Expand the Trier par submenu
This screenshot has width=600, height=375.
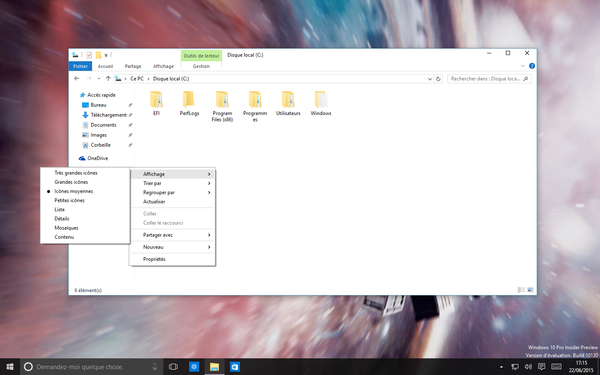[x=172, y=183]
